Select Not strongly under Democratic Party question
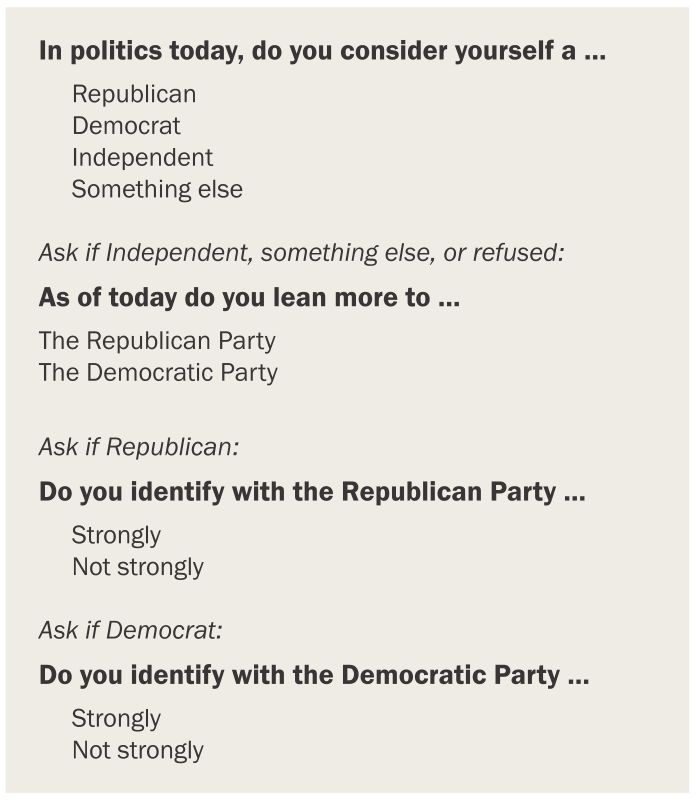Screen dimensions: 700x800 point(137,750)
